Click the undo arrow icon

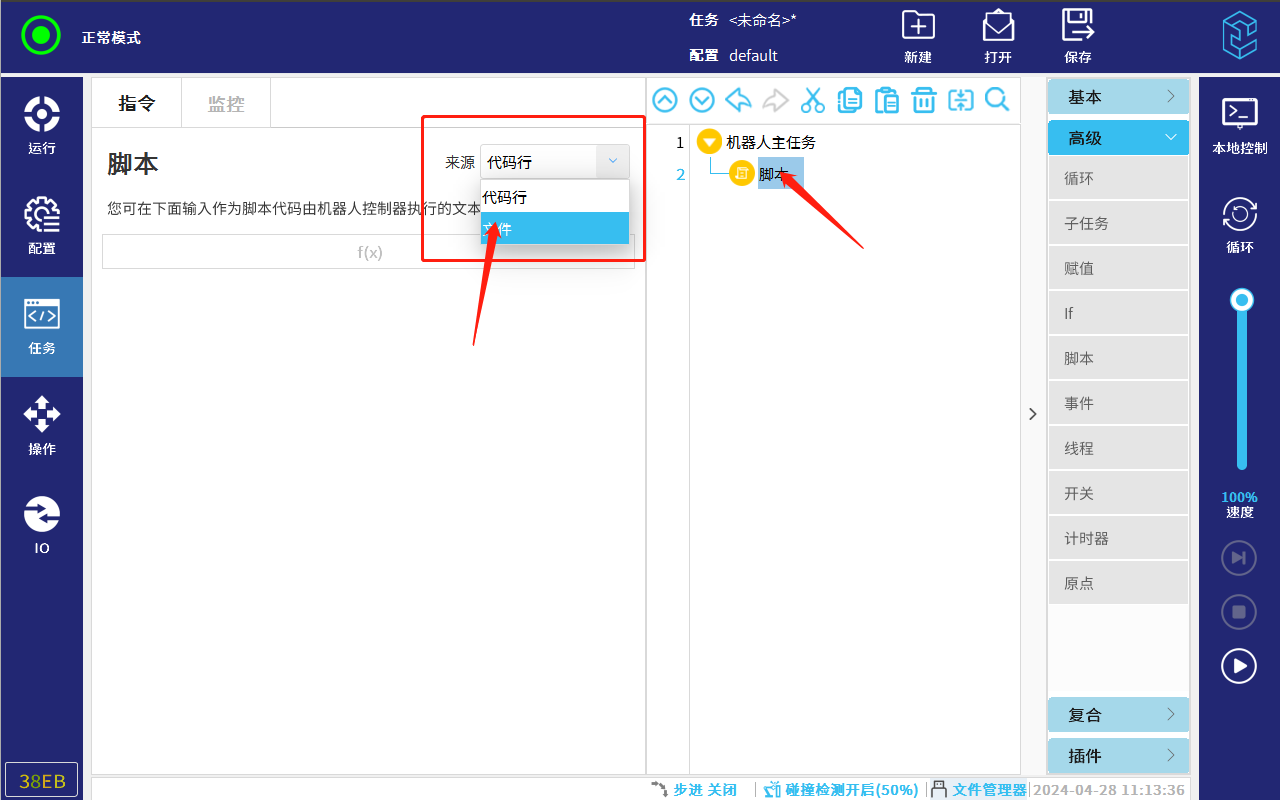pos(738,100)
